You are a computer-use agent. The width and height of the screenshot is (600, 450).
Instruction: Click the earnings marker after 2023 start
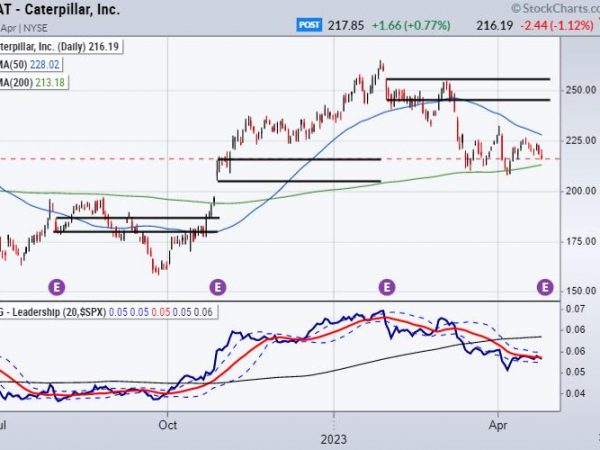386,287
